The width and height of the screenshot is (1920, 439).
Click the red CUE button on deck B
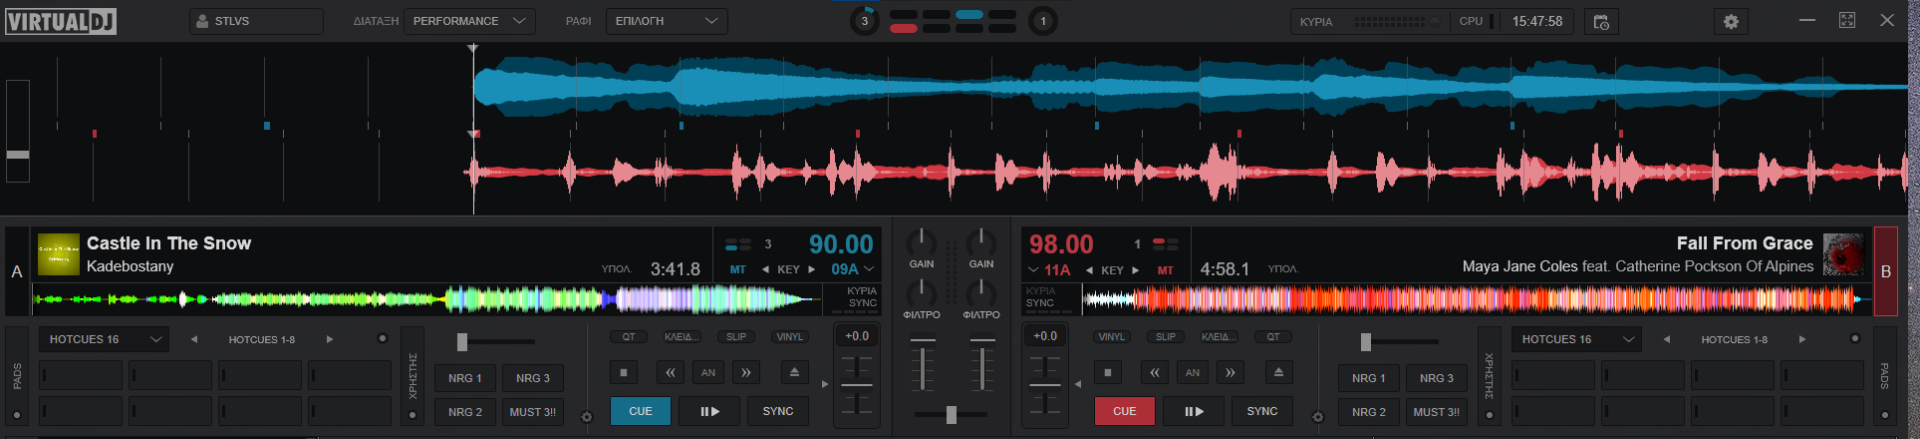1124,411
